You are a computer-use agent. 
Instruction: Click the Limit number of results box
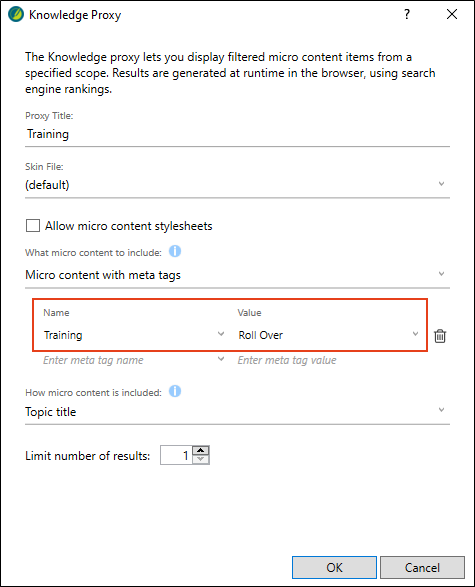tap(176, 455)
